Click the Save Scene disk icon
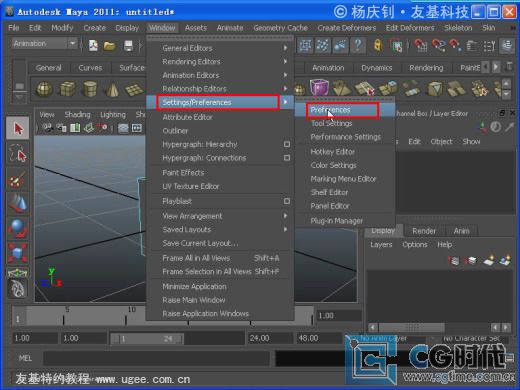Image resolution: width=520 pixels, height=390 pixels. pyautogui.click(x=128, y=45)
